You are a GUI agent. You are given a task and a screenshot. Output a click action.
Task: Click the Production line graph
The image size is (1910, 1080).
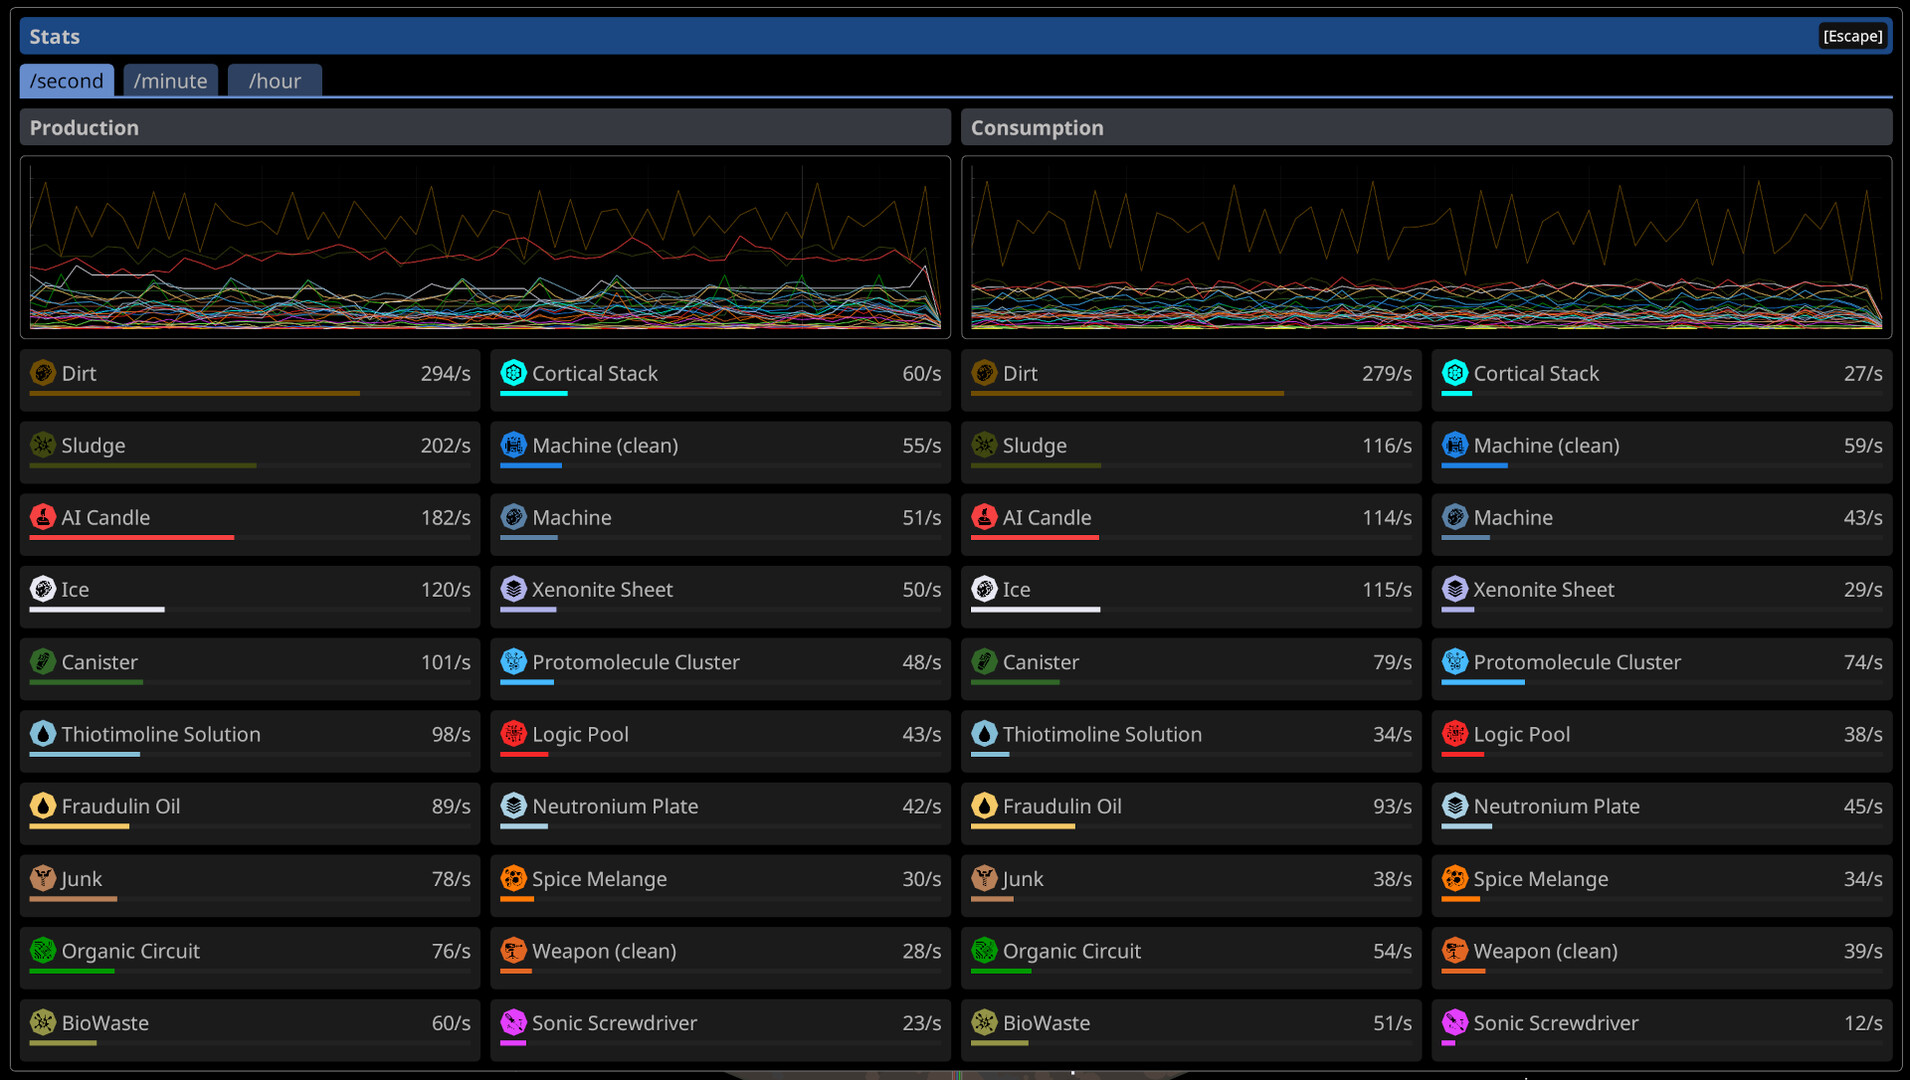coord(485,247)
